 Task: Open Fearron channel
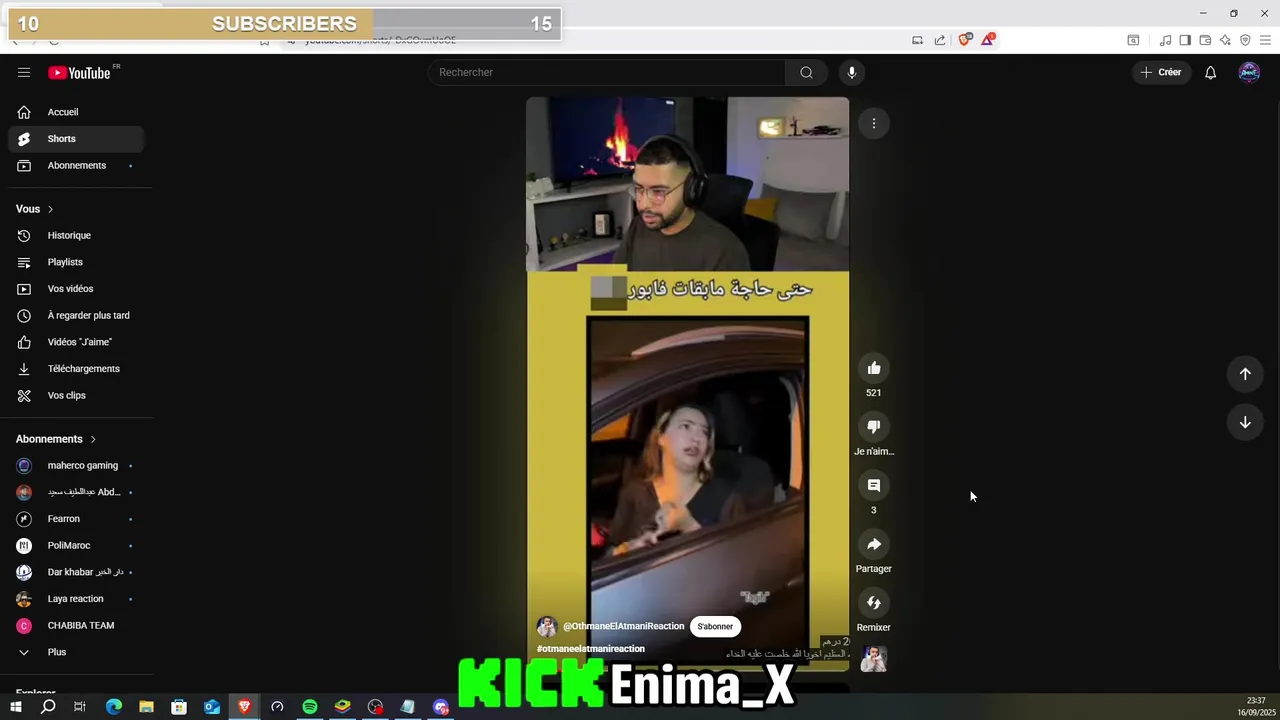pyautogui.click(x=76, y=519)
